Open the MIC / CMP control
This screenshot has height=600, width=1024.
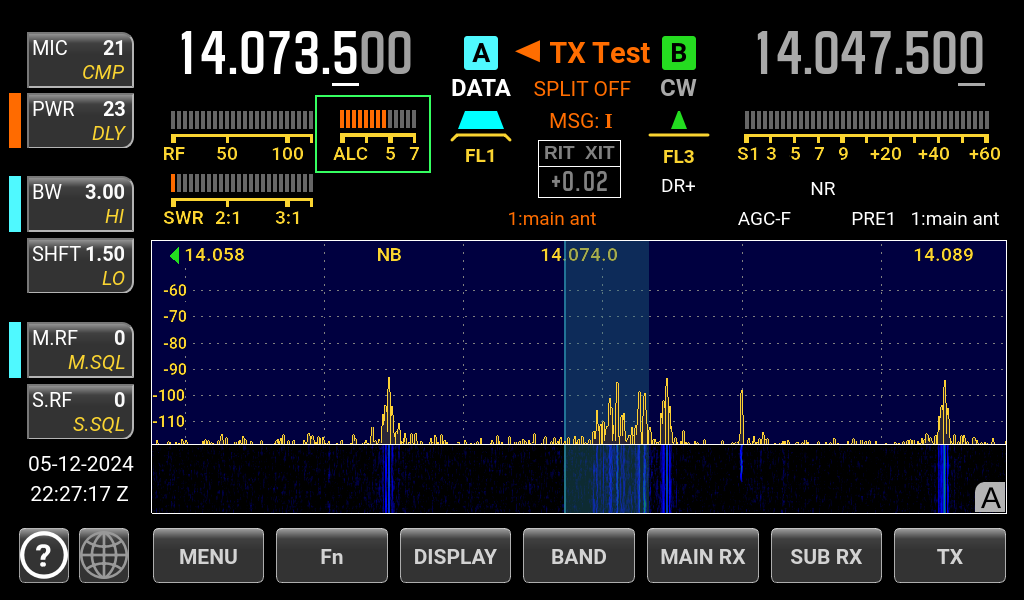click(x=80, y=60)
